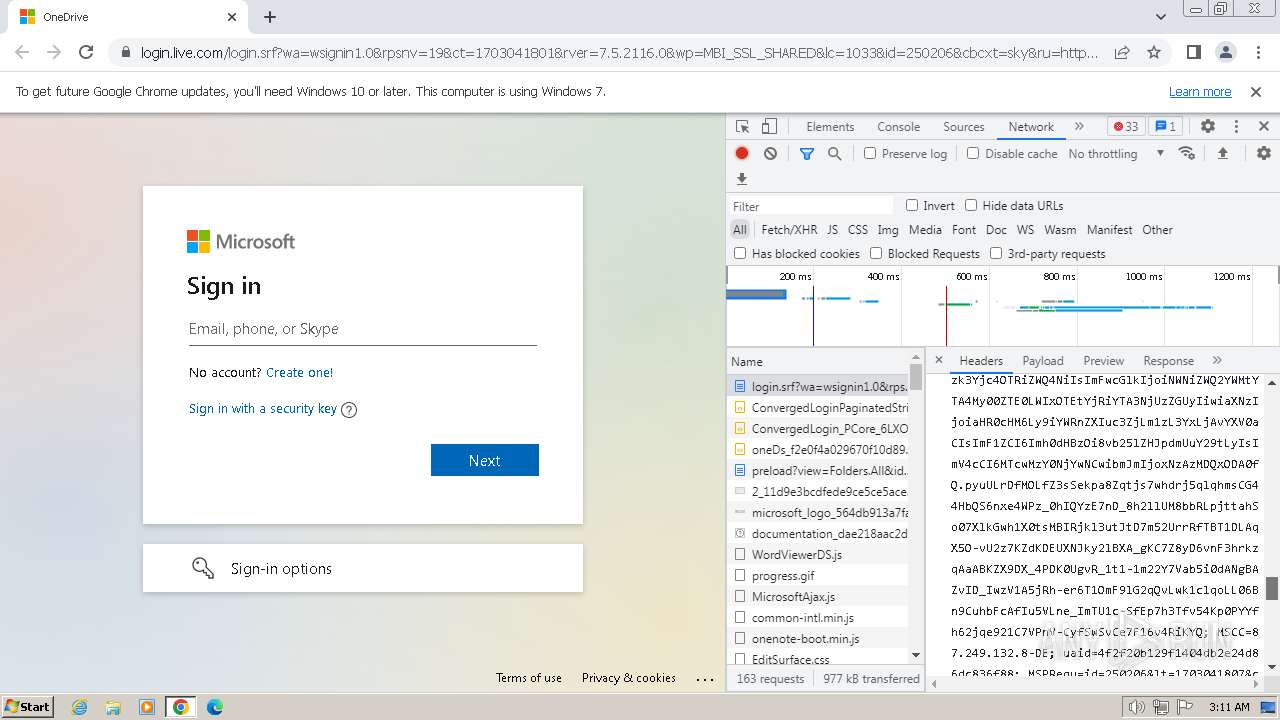Switch to the Sources panel

964,127
